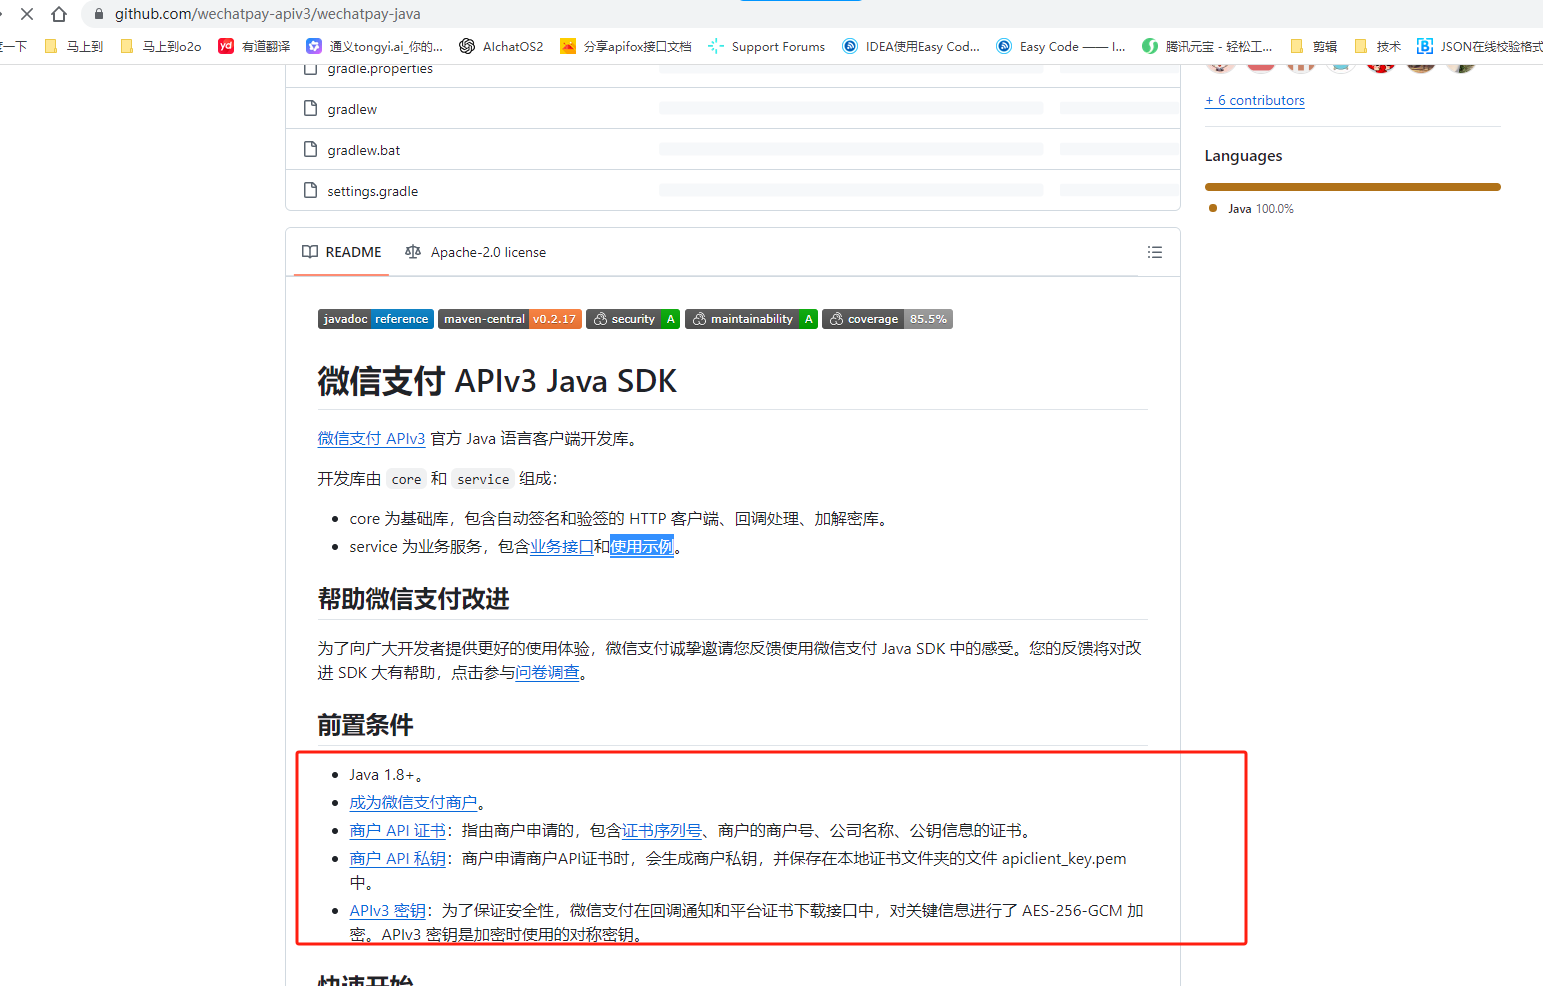This screenshot has width=1543, height=986.
Task: Open the 剪辑 bookmark folder
Action: click(x=1314, y=46)
